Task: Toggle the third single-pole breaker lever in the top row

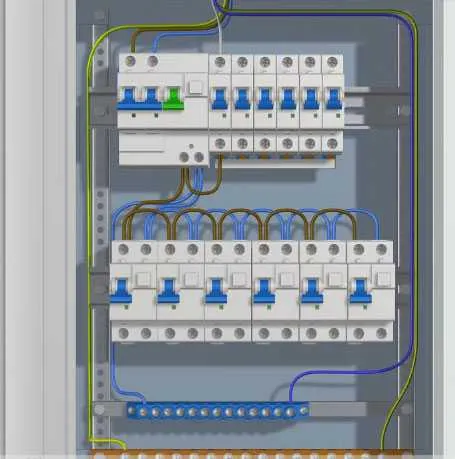Action: pos(265,99)
